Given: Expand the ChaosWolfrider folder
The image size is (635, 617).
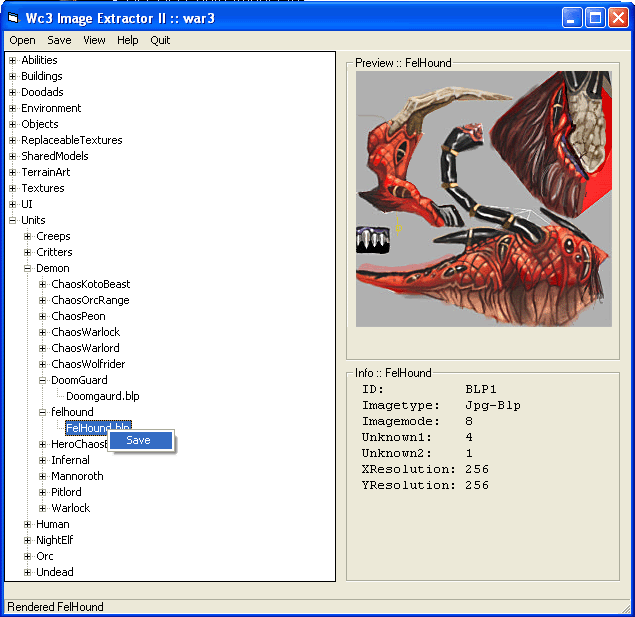Looking at the screenshot, I should coord(43,364).
